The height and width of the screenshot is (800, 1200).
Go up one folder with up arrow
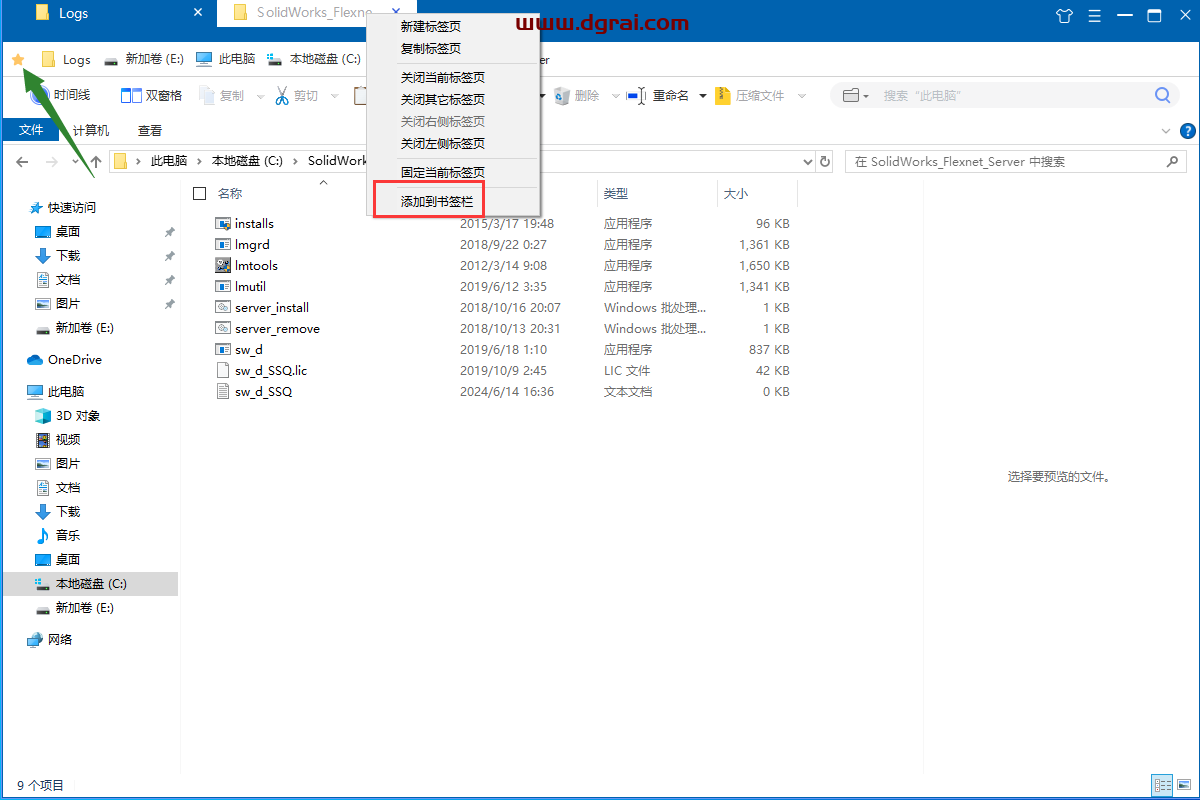tap(96, 162)
